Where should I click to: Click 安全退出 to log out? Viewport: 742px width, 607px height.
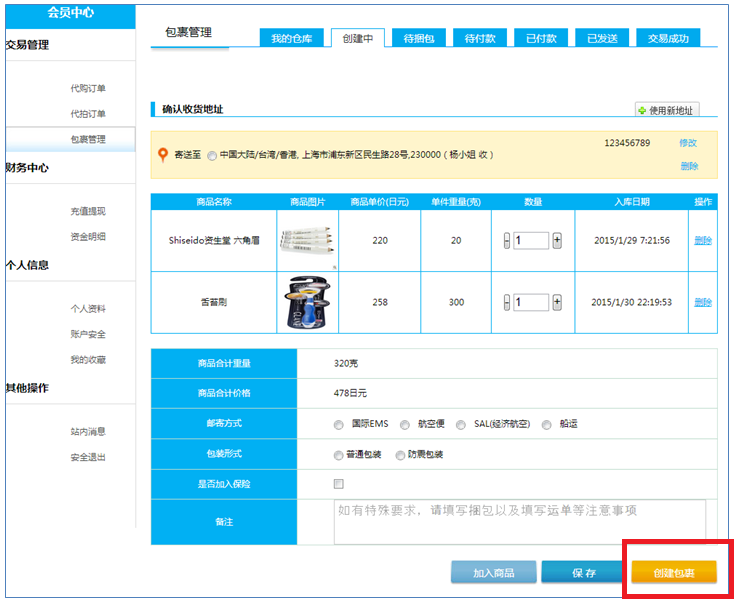coord(88,457)
